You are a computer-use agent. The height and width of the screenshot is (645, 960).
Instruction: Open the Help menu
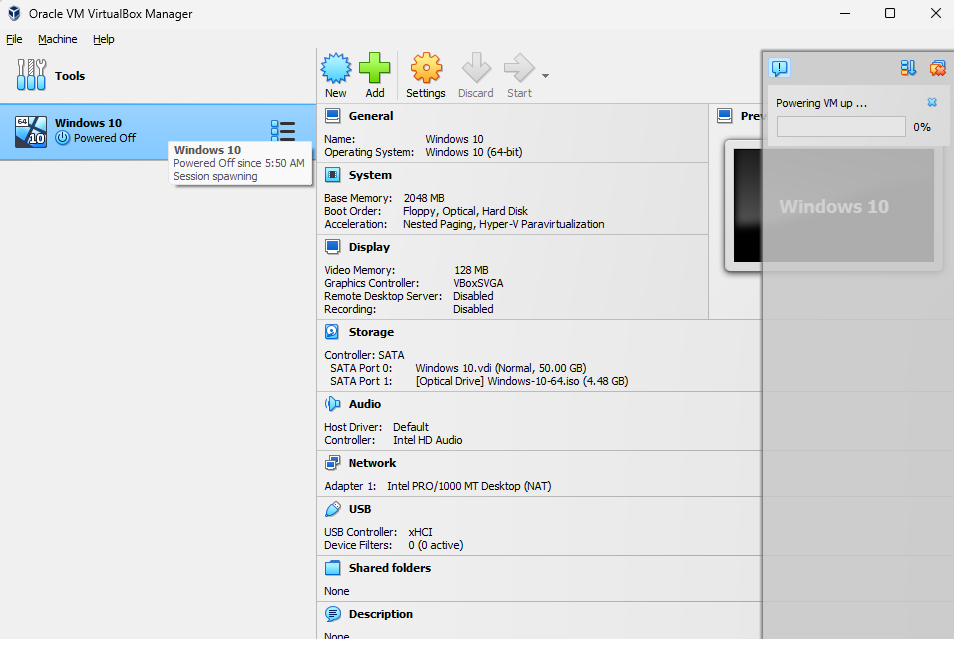point(103,39)
